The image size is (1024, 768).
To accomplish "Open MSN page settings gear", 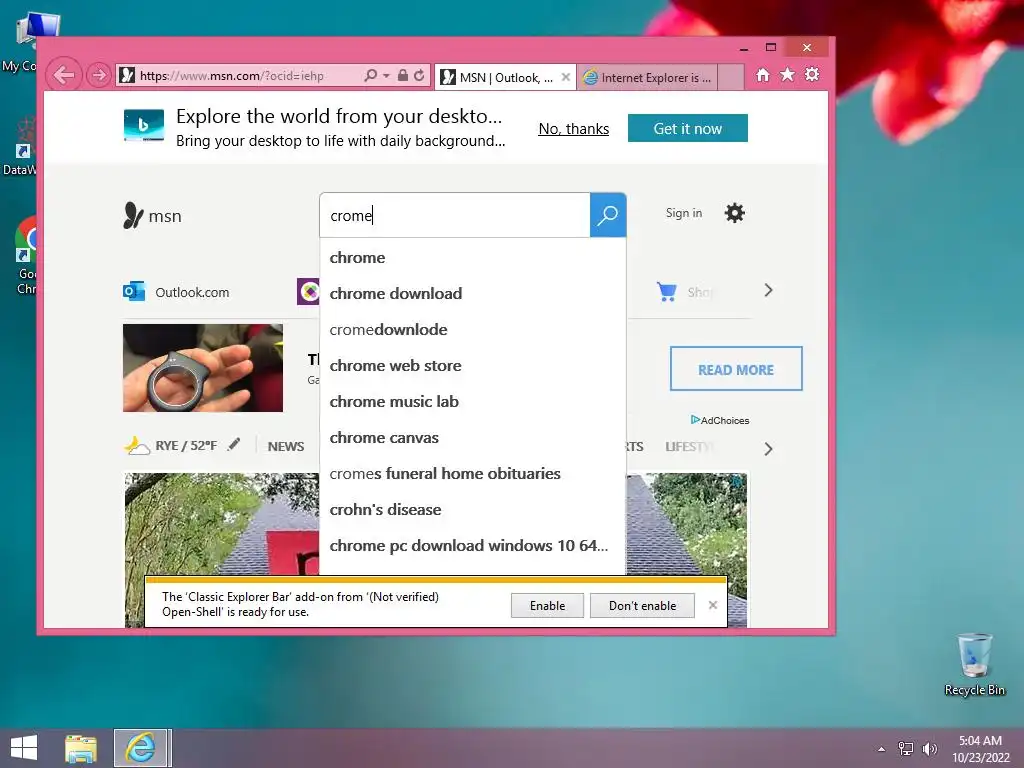I will pyautogui.click(x=735, y=213).
